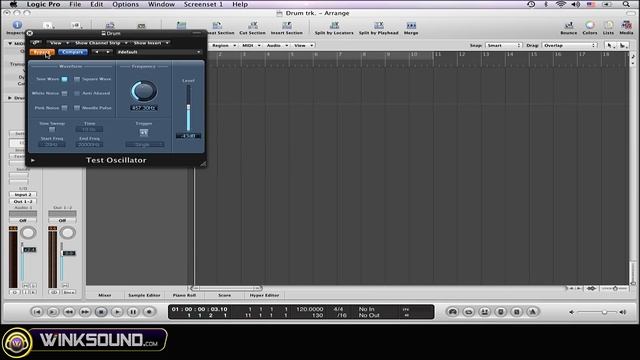This screenshot has width=640, height=360.
Task: Enable the Needle Pulse waveform
Action: (77, 108)
